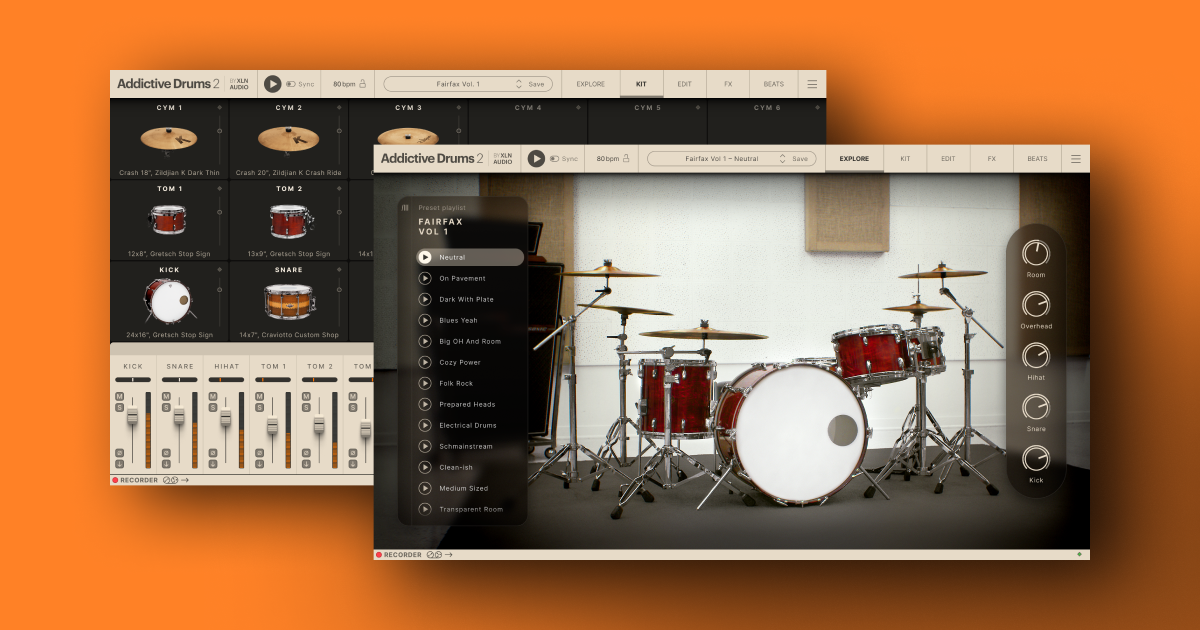The image size is (1200, 630).
Task: Select the TOM 1 Gretsch drum slot
Action: coord(169,220)
